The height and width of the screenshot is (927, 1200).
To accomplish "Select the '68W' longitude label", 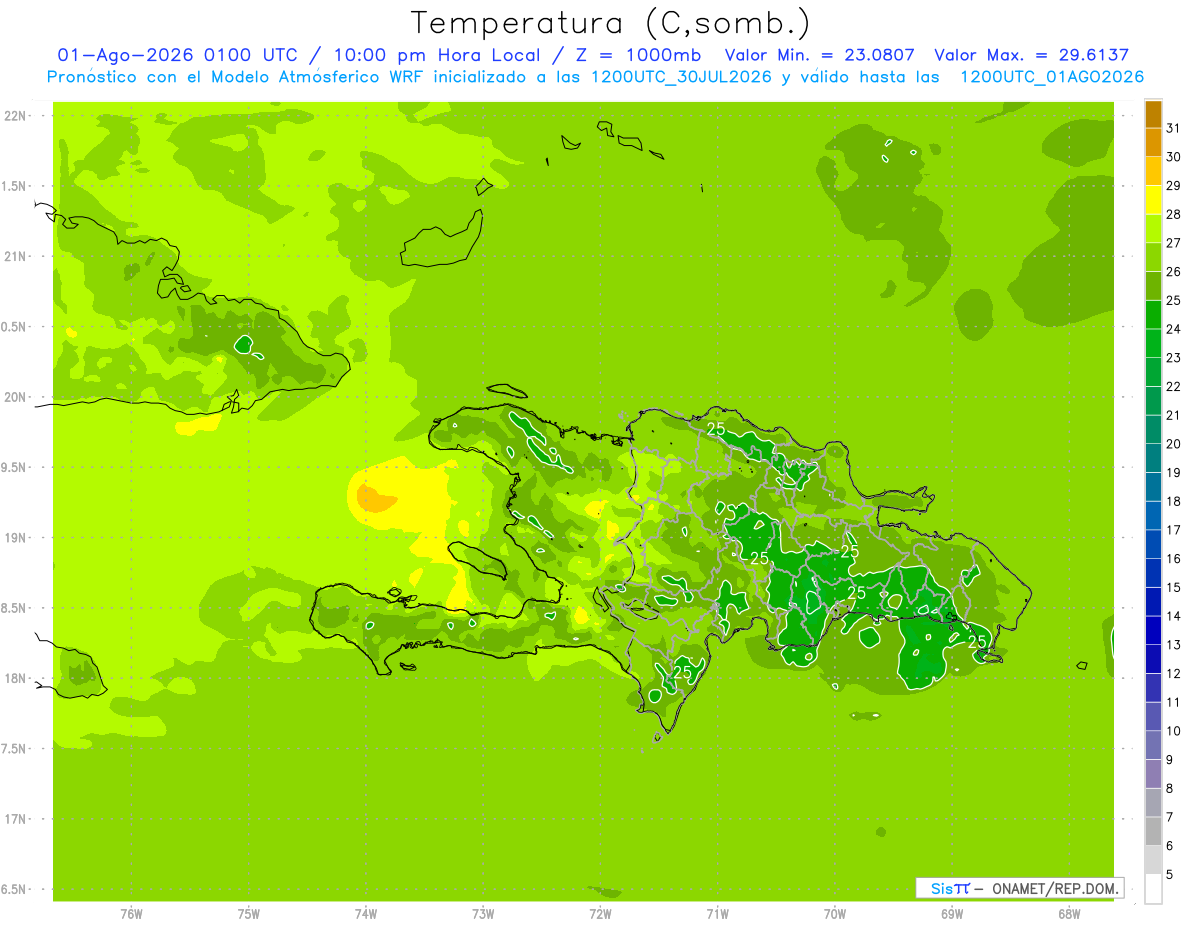I will tap(1069, 914).
